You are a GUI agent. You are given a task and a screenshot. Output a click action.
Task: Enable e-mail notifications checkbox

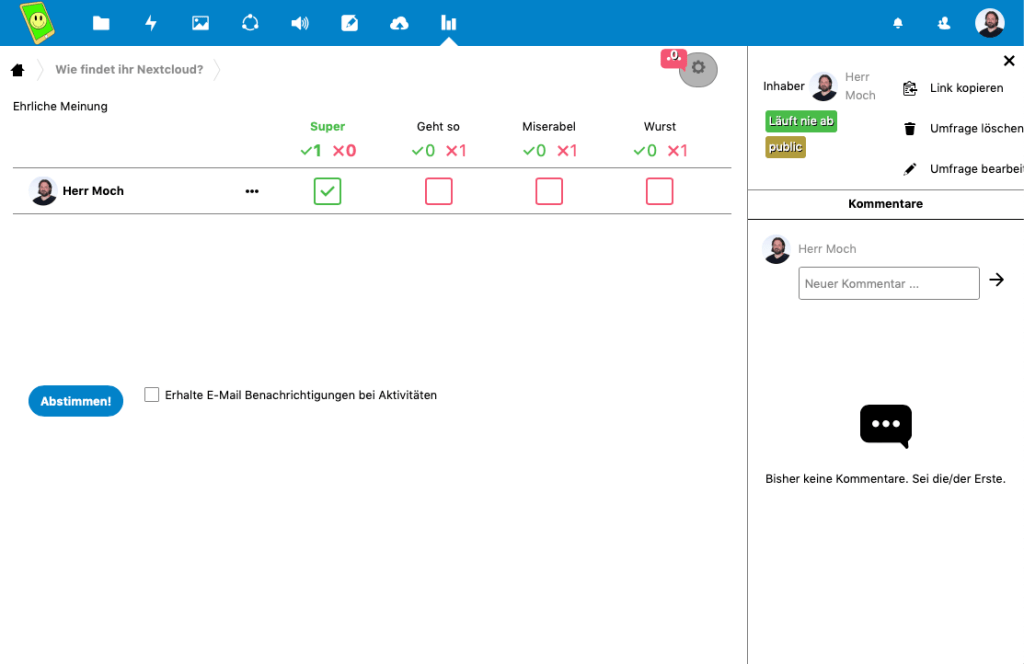coord(152,395)
